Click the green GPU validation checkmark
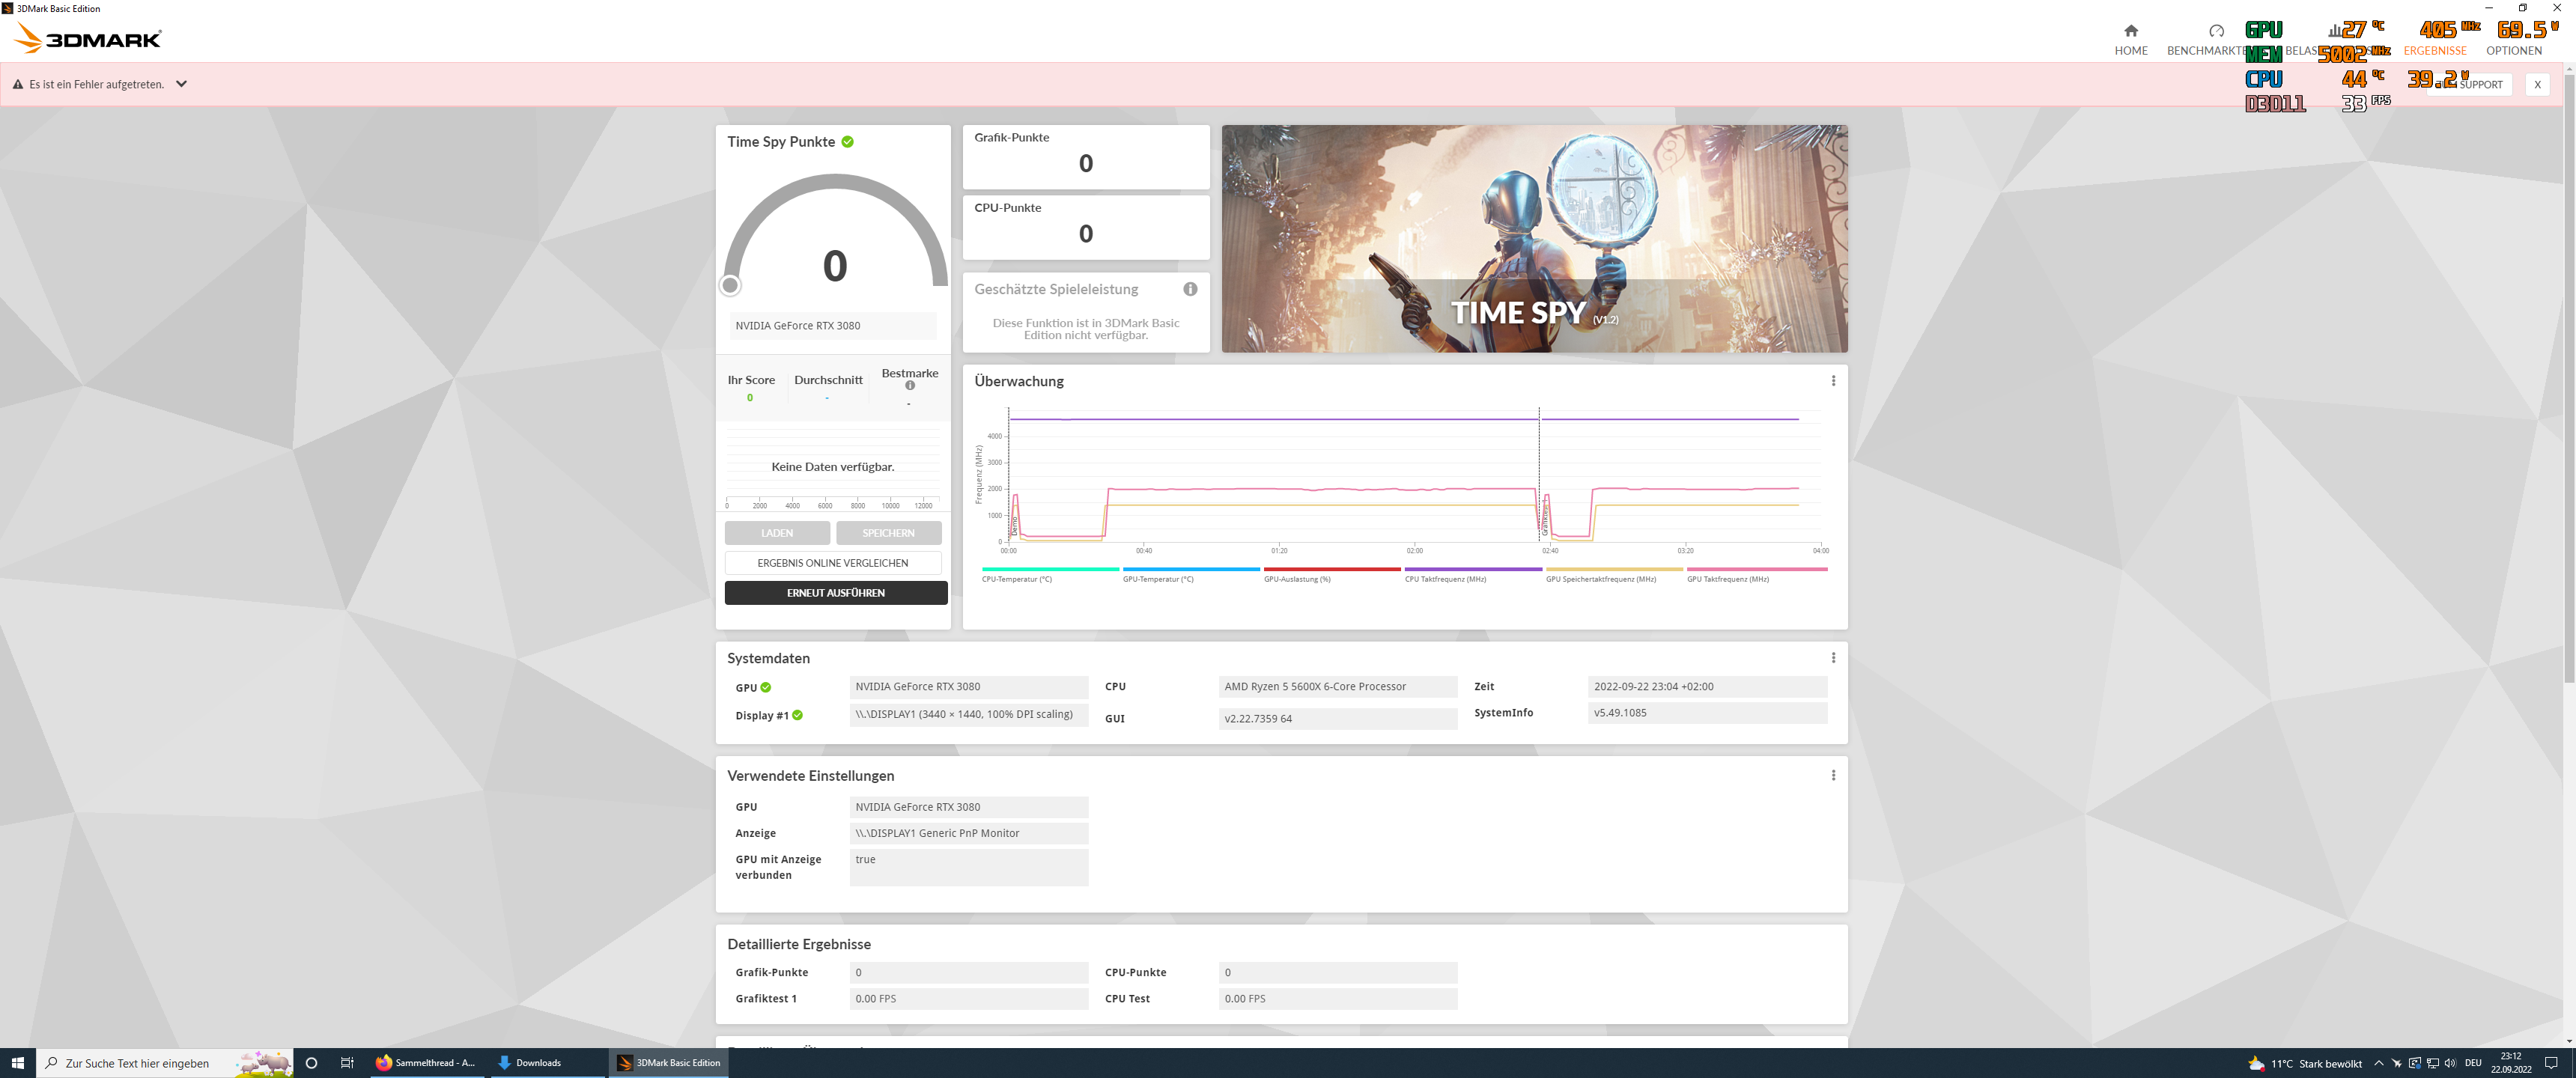 766,688
